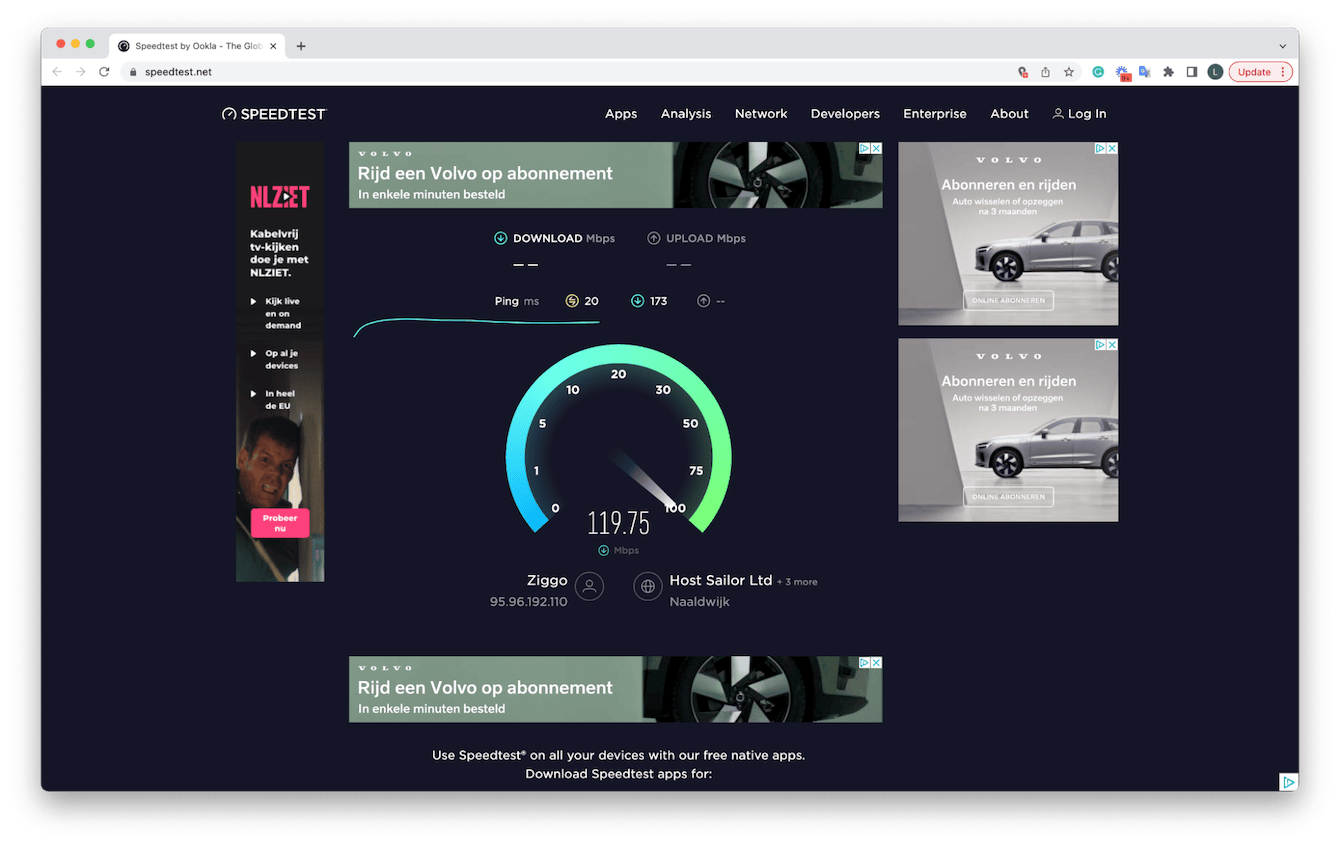Click the globe server icon beside Host Sailor
Screen dimensions: 1340x846
pos(648,587)
